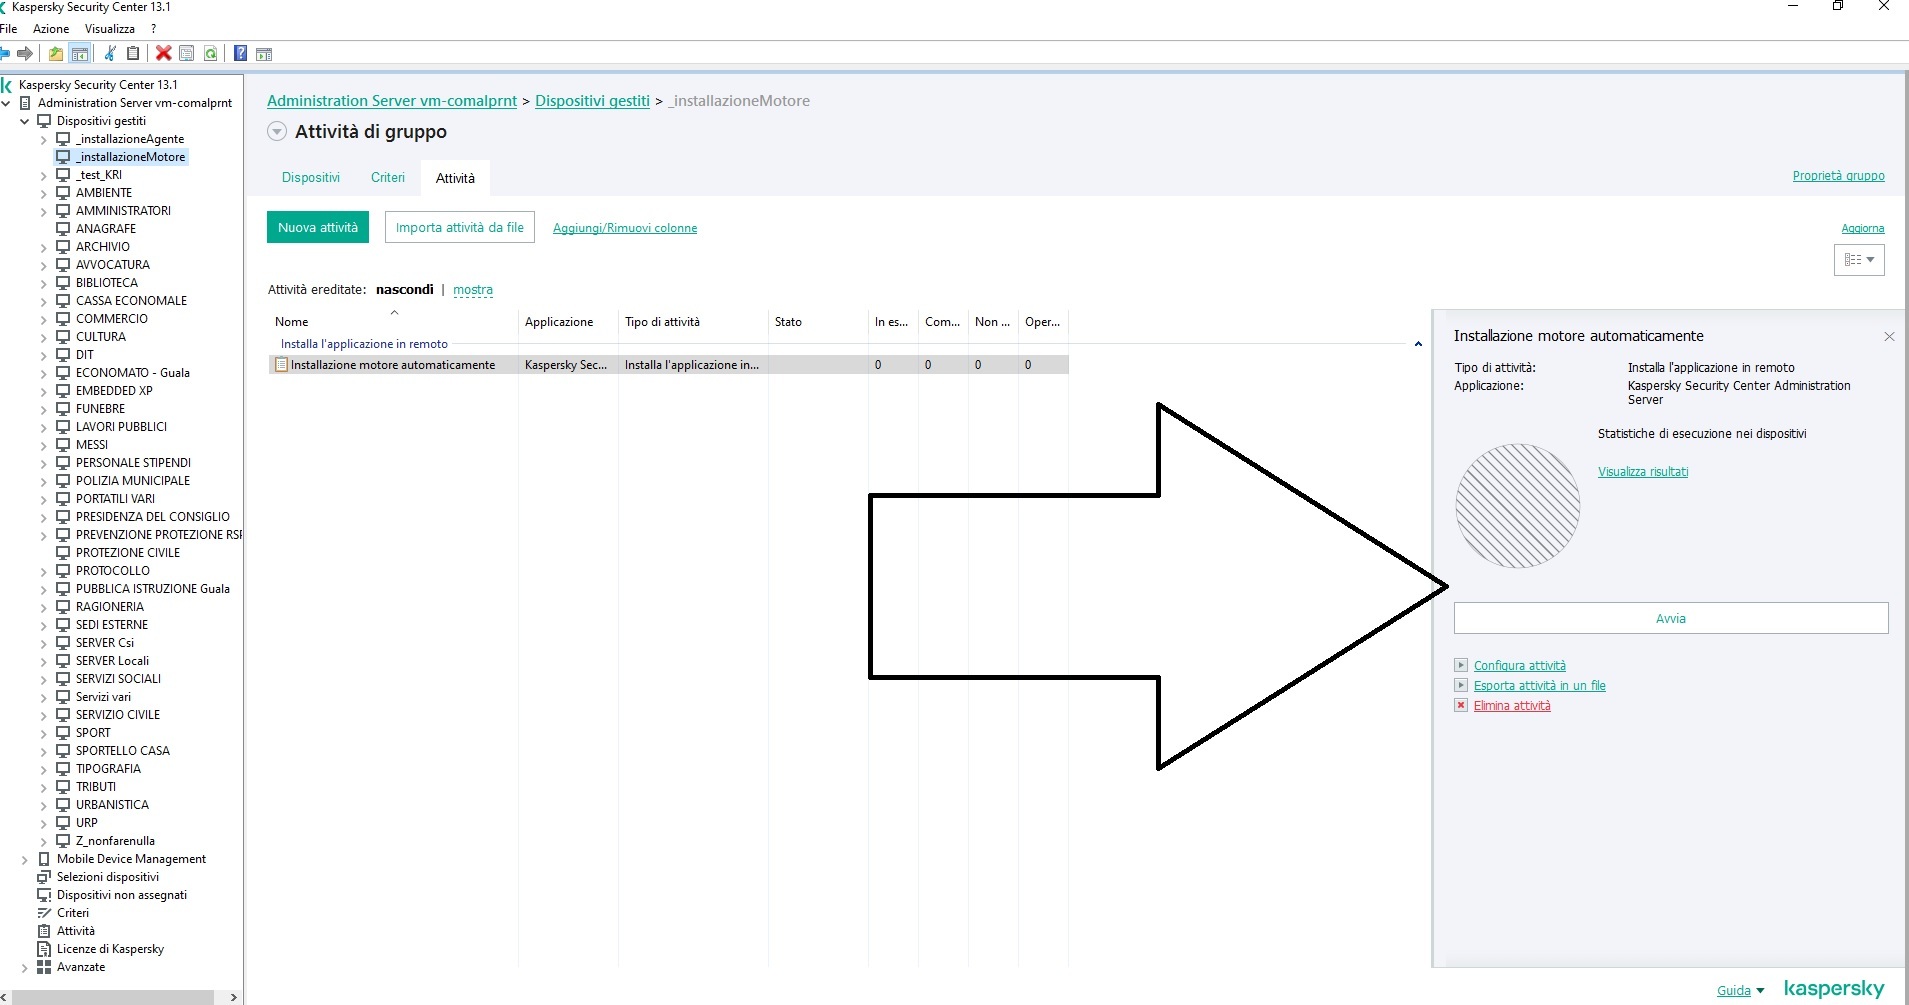Click Administration Server vm-comalprnt breadcrumb link
The width and height of the screenshot is (1909, 1005).
(x=392, y=101)
